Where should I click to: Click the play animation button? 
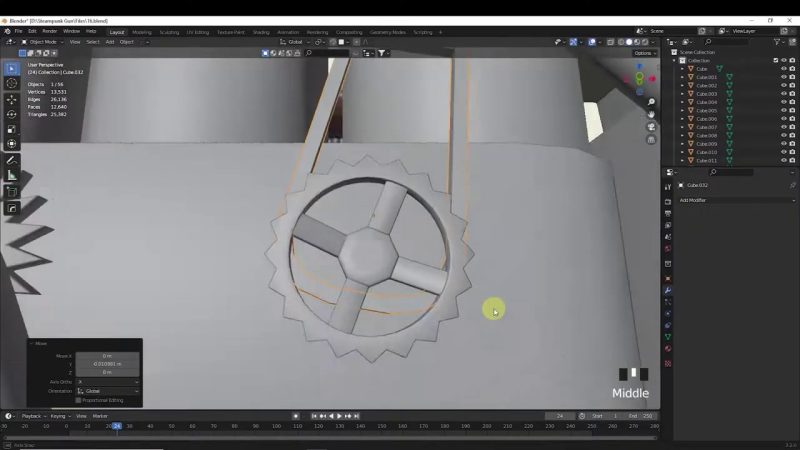(339, 416)
